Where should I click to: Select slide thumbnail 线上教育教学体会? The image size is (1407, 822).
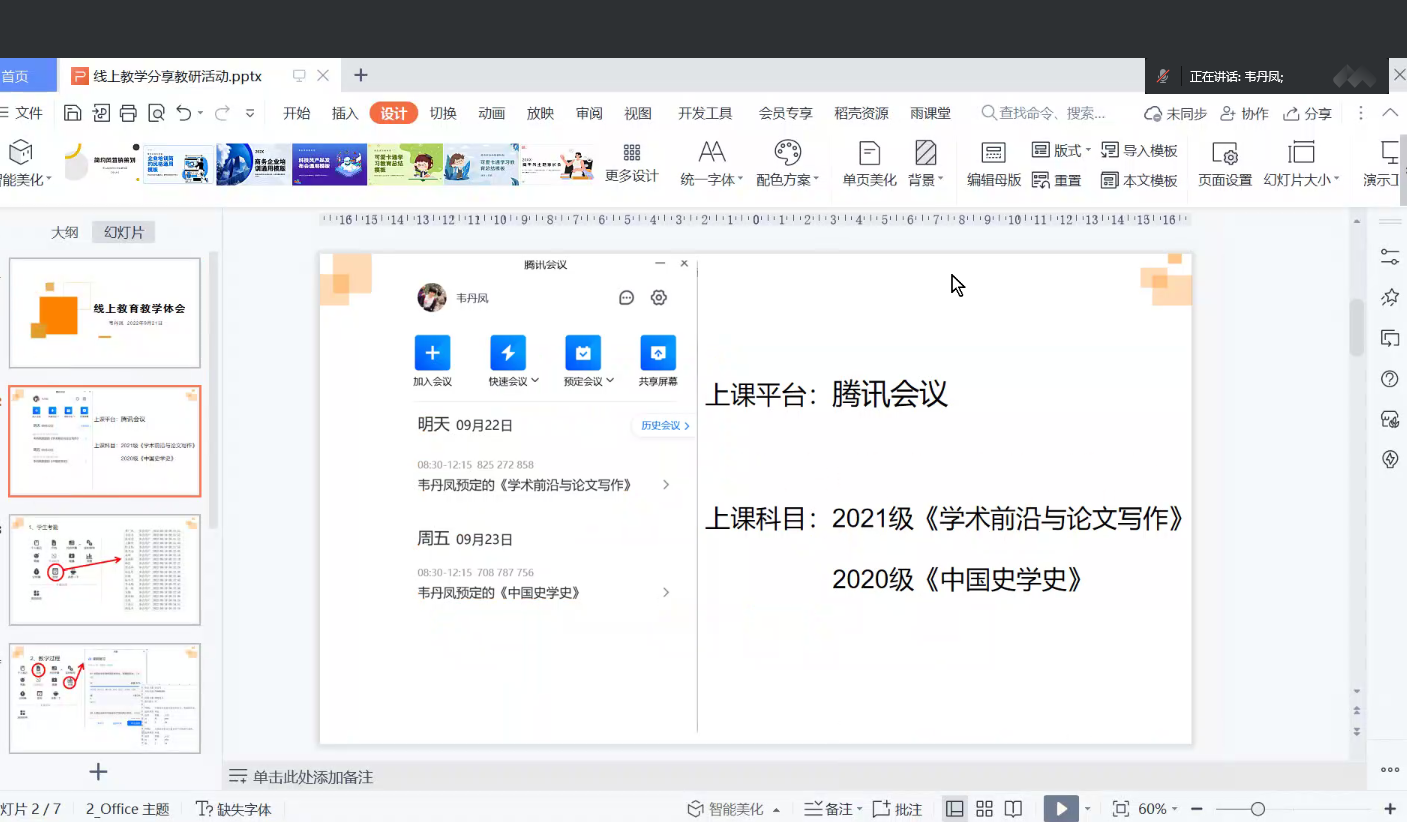click(105, 313)
